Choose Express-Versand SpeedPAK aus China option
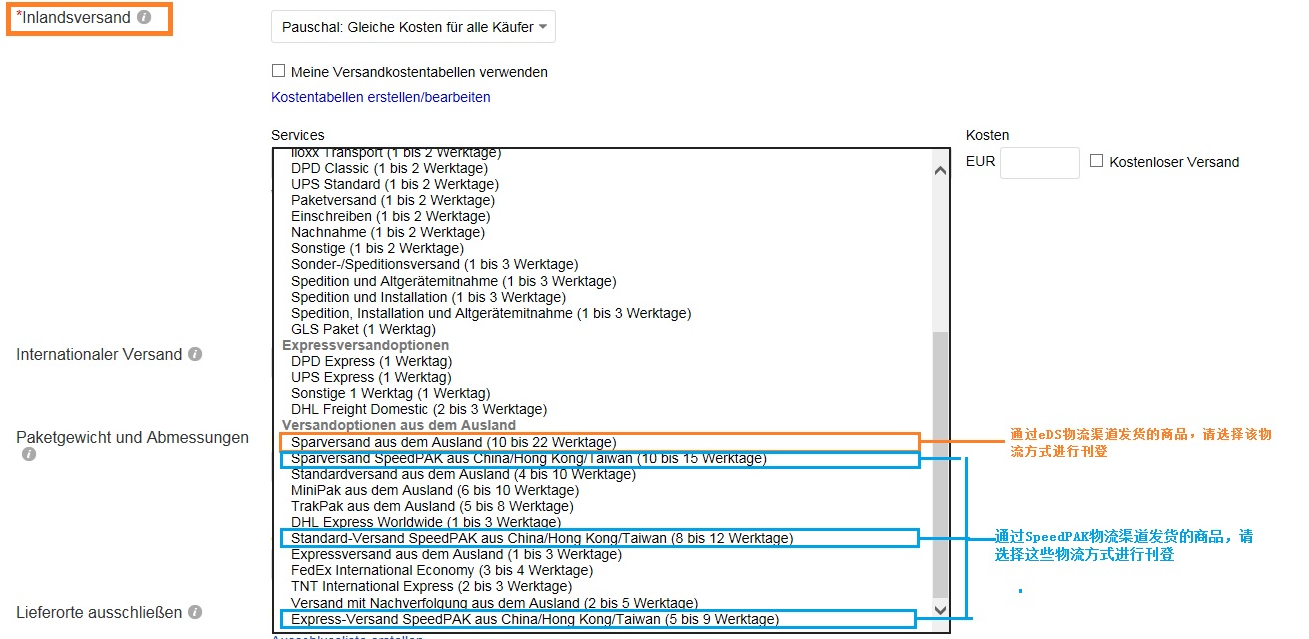 (x=534, y=619)
